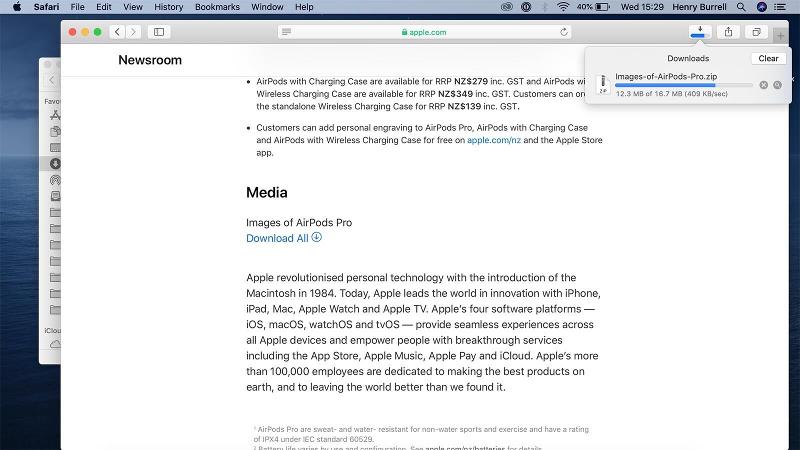Open the Bookmarks menu
800x450 pixels.
(x=217, y=7)
